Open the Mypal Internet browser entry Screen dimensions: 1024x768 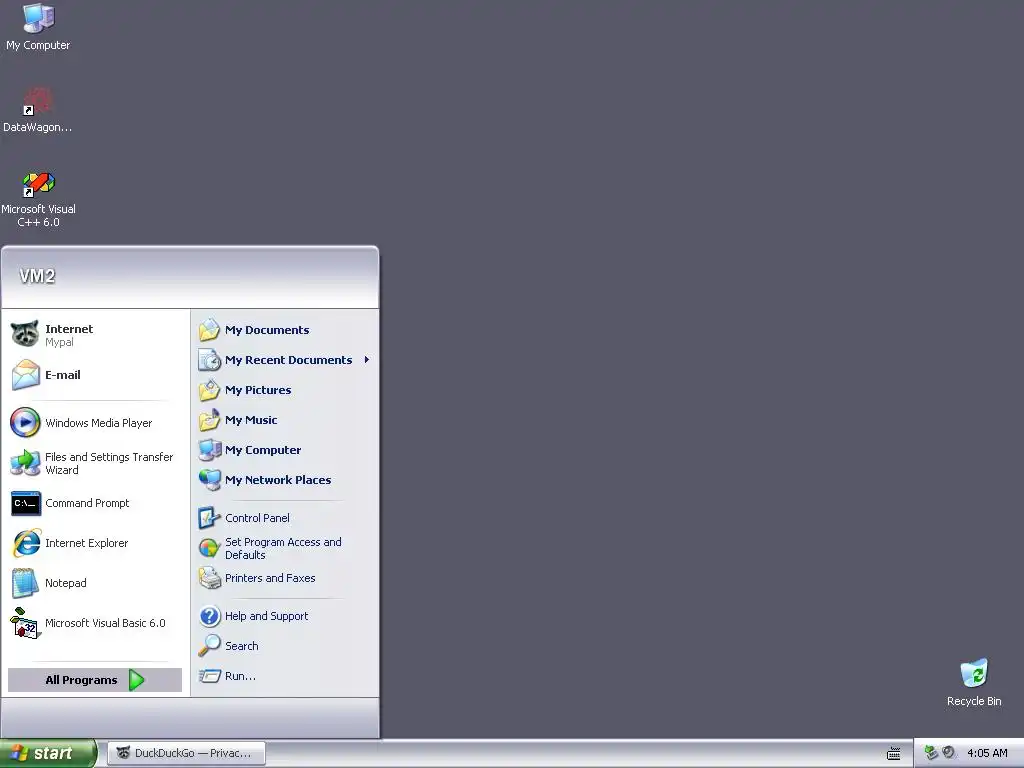[96, 335]
